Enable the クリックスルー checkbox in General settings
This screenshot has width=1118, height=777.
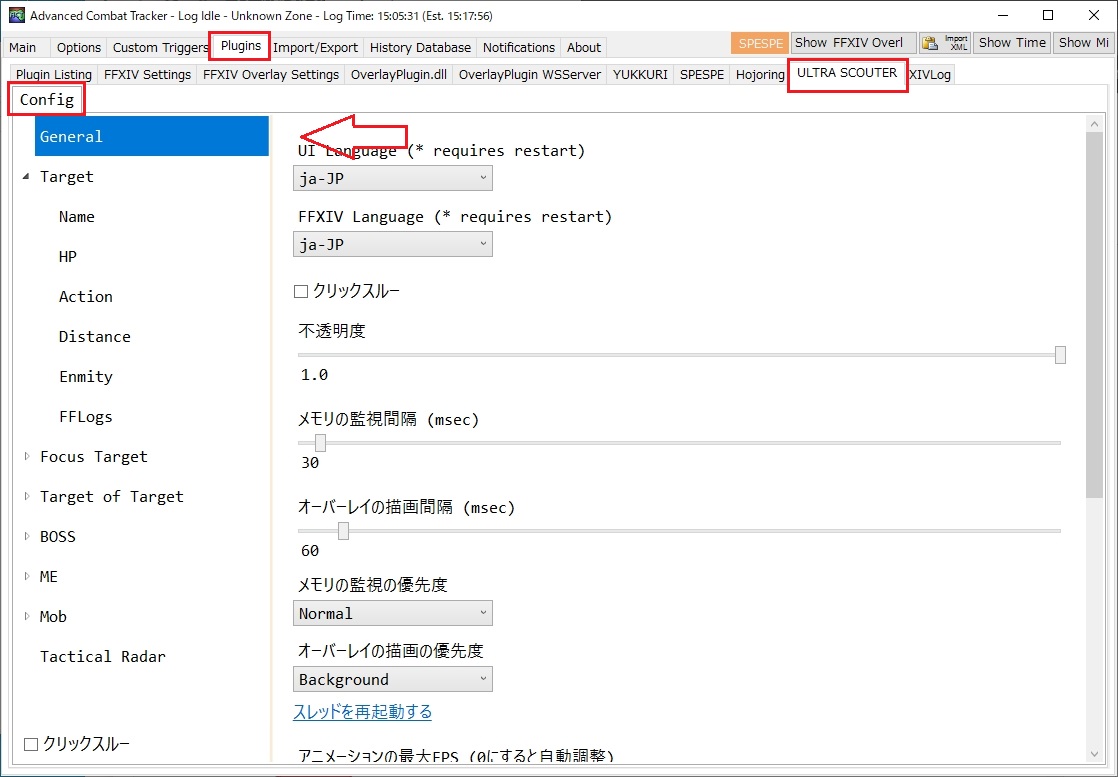click(301, 291)
